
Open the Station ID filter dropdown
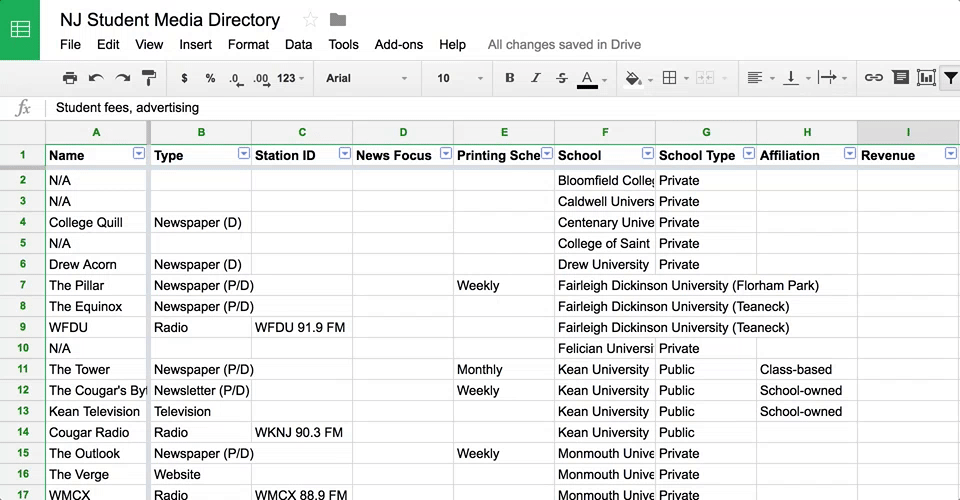[345, 154]
